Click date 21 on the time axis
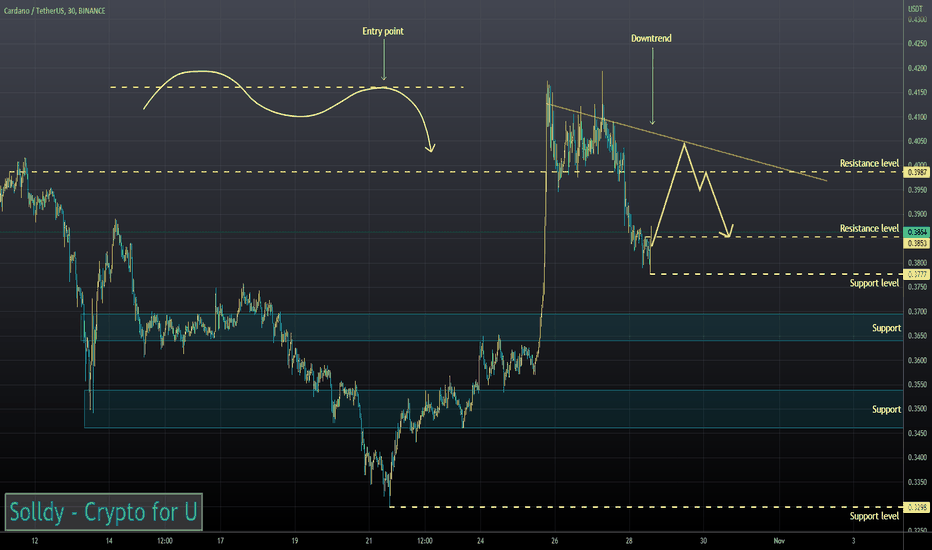This screenshot has height=550, width=932. pos(369,541)
